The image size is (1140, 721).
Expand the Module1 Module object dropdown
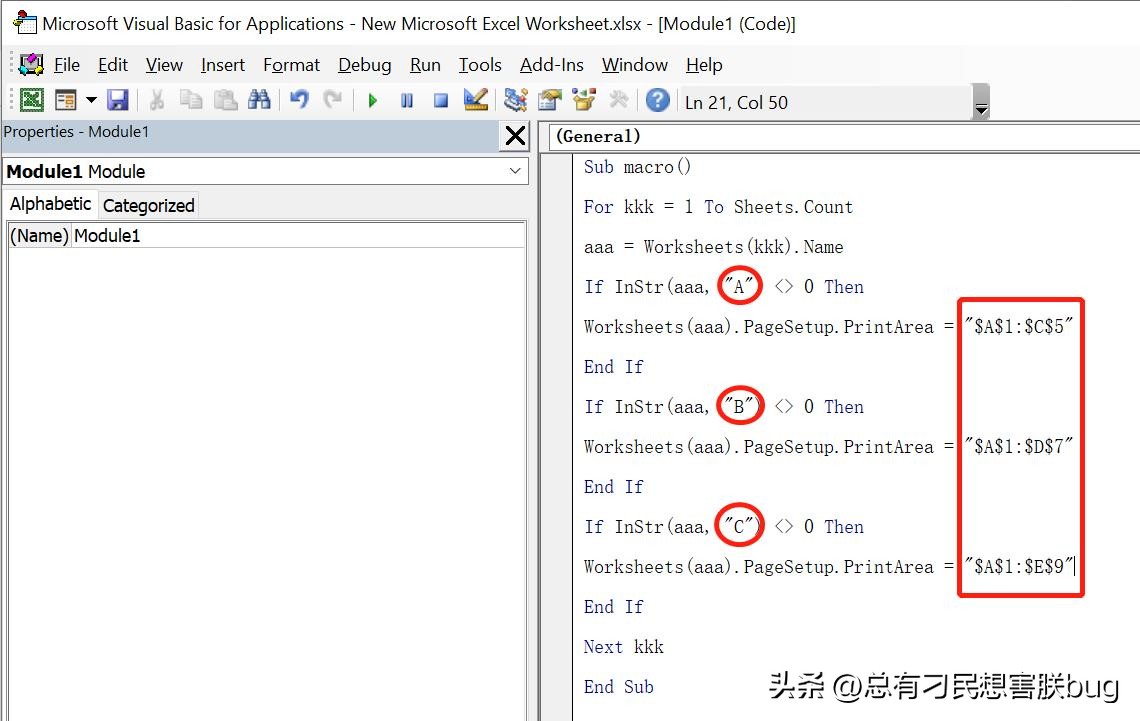[x=515, y=172]
